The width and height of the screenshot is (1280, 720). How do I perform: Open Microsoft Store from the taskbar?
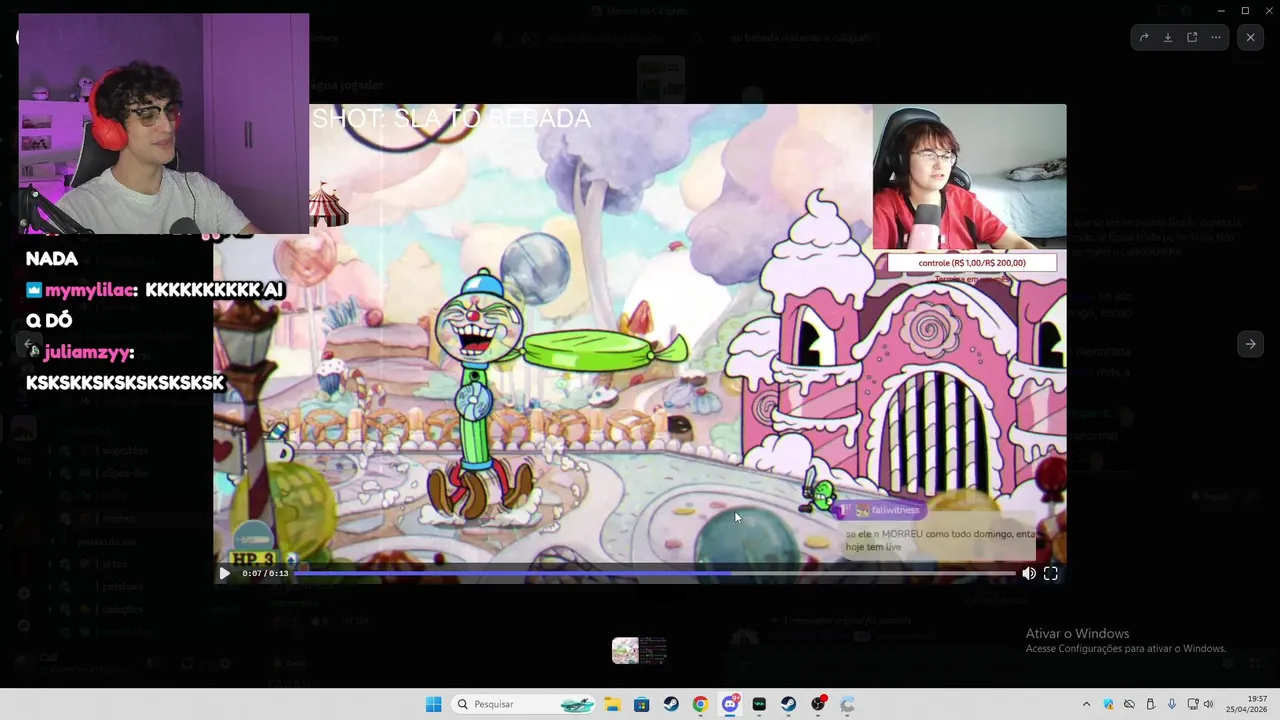click(x=642, y=704)
